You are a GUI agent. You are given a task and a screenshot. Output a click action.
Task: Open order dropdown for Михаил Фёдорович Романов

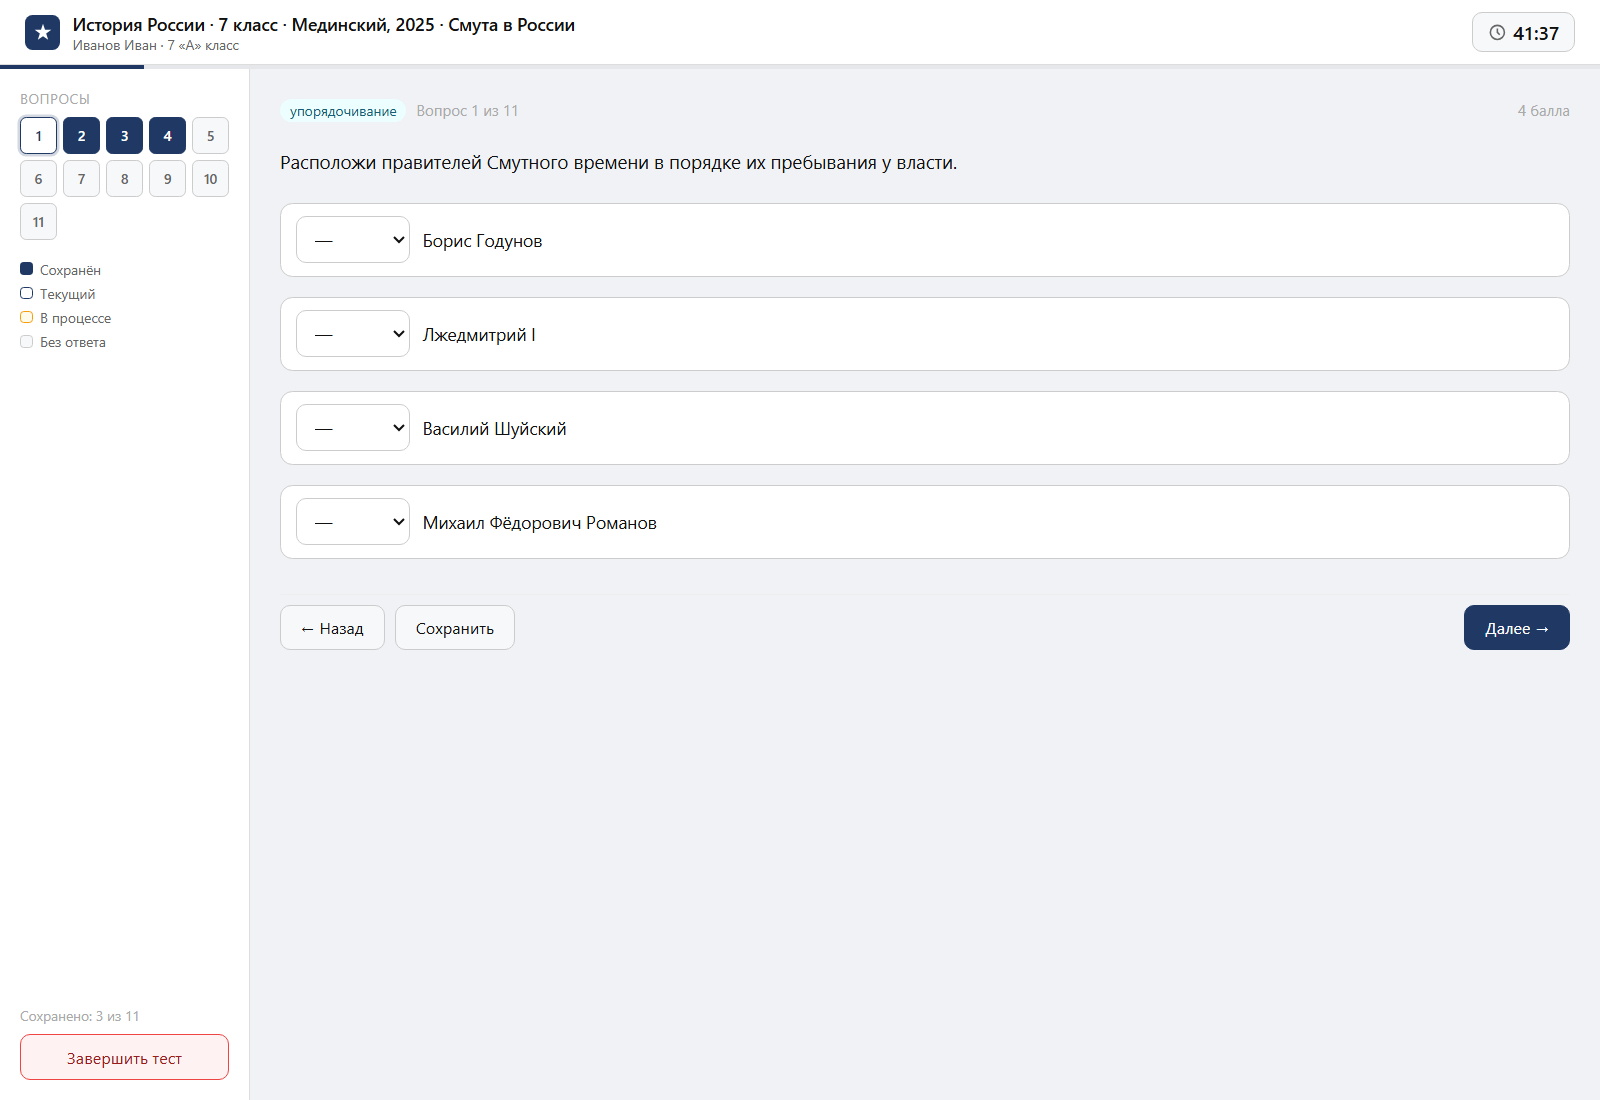[x=353, y=522]
